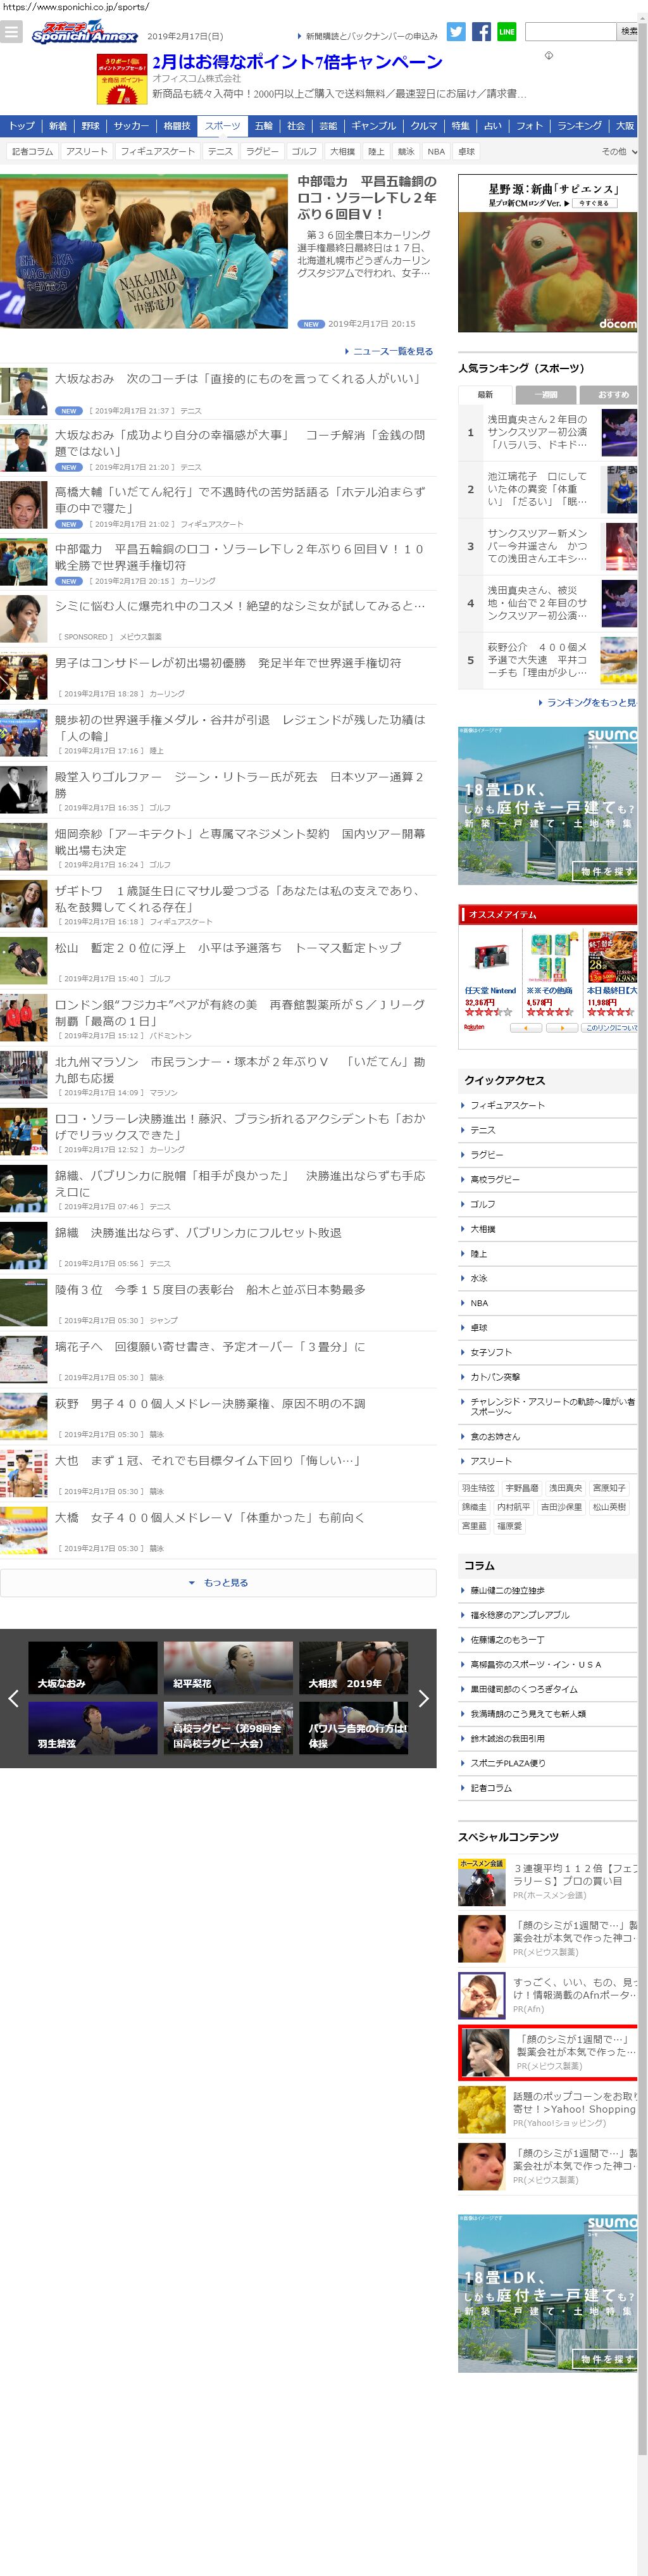Click the carousel left arrow

(x=13, y=1698)
